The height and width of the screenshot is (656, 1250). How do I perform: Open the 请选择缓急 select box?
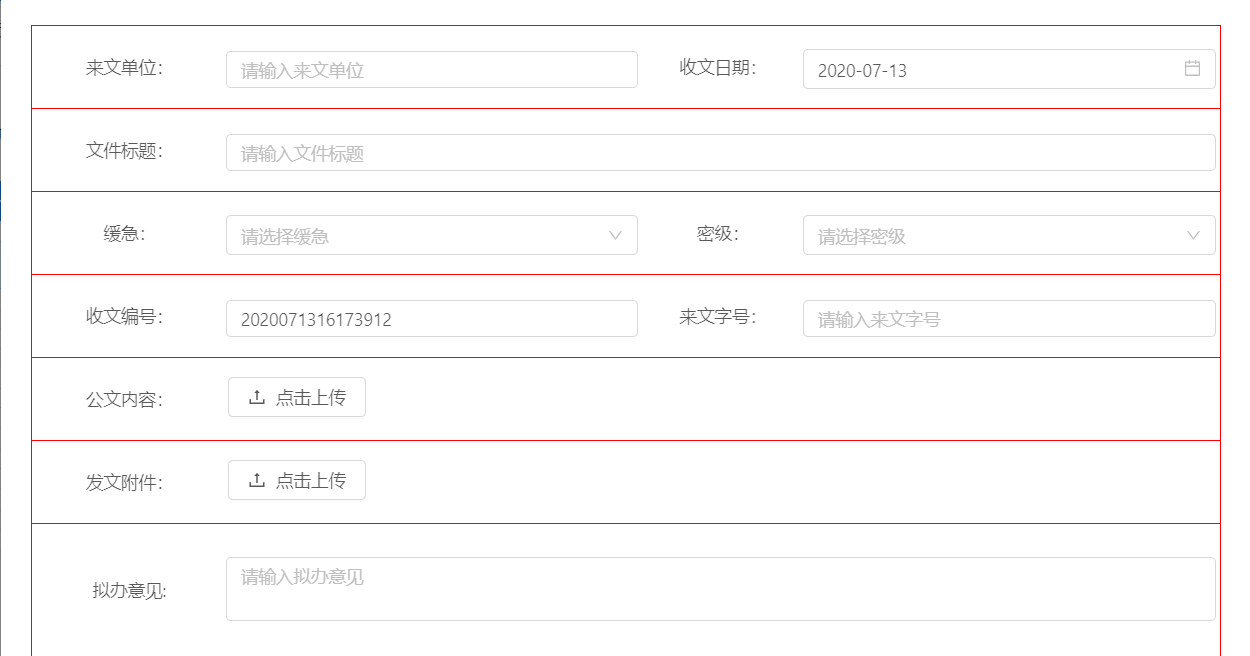(432, 235)
